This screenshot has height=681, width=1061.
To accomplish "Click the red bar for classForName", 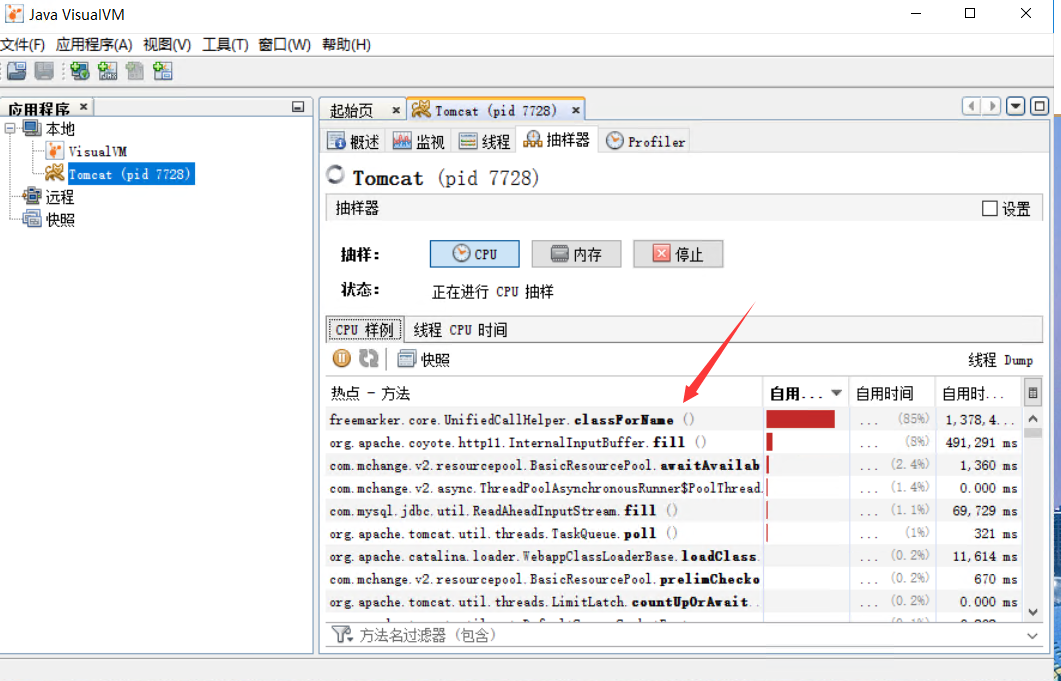I will (x=800, y=419).
